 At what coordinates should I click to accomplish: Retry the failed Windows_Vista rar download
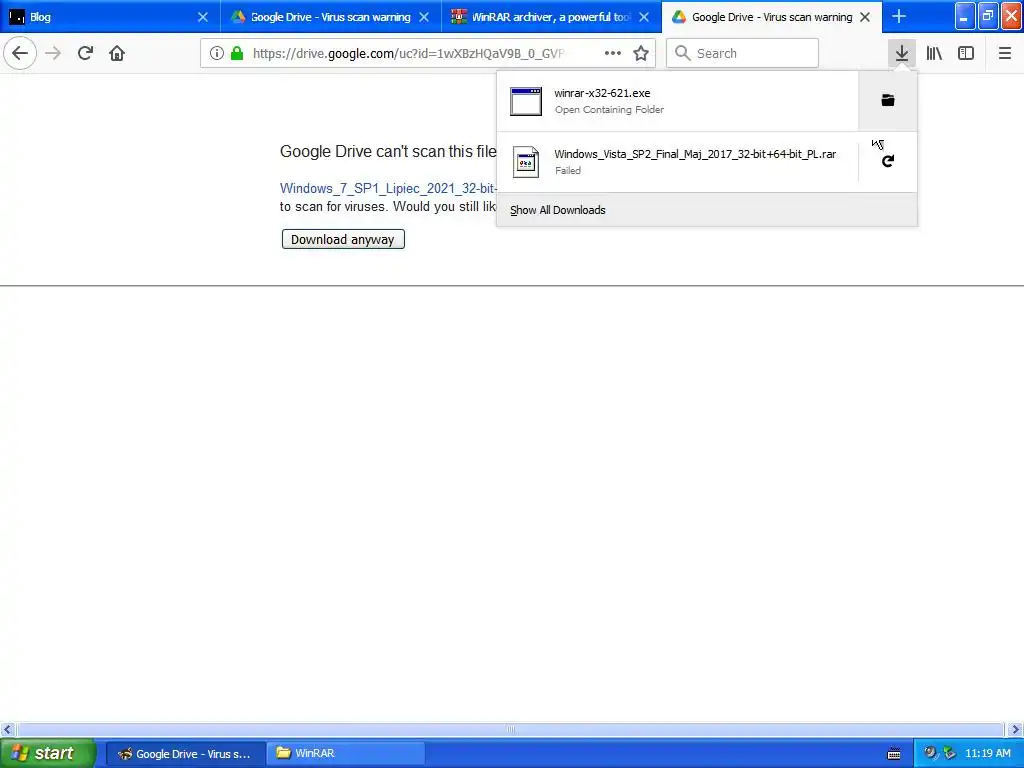pyautogui.click(x=888, y=161)
